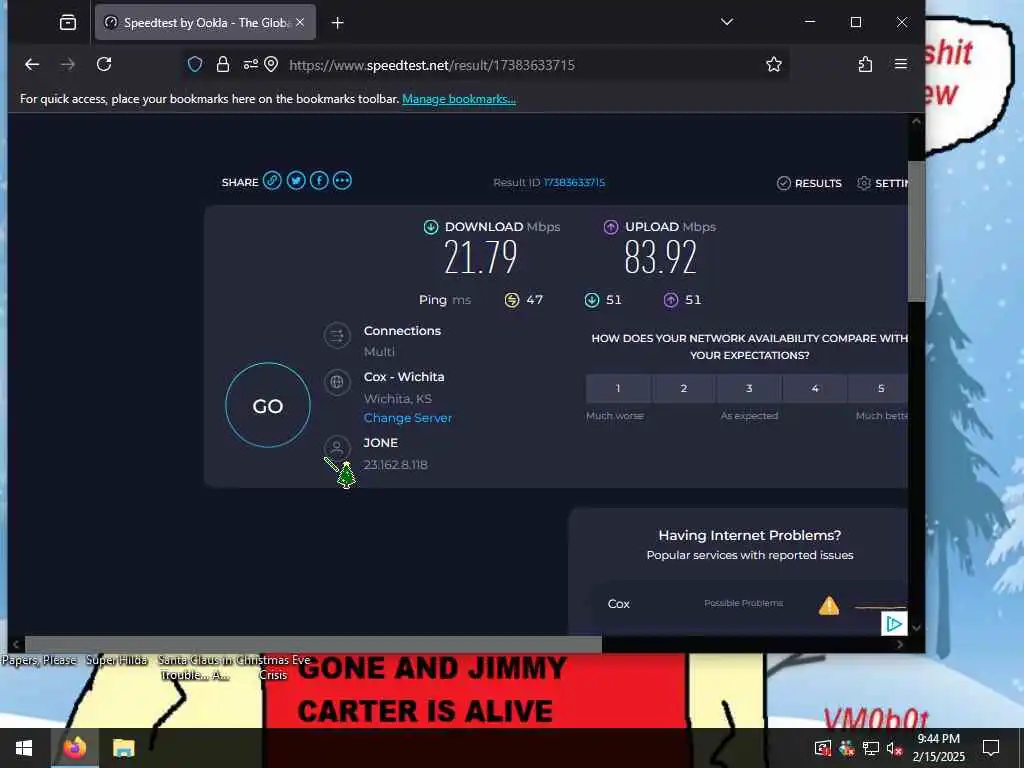
Task: Click the horizontal scrollbar thumb
Action: 313,644
